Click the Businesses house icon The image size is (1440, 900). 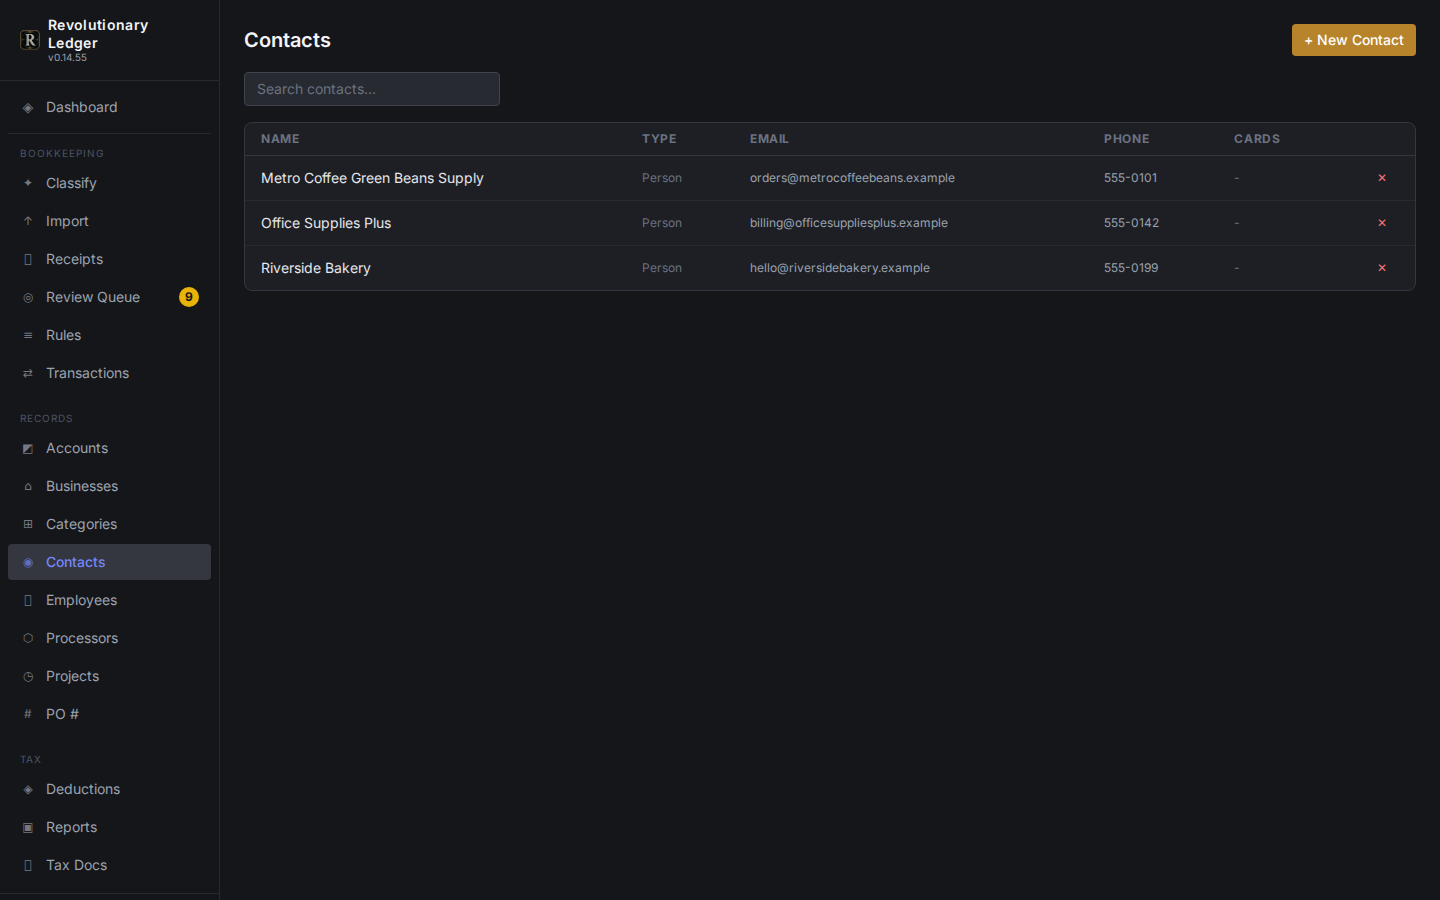coord(28,487)
